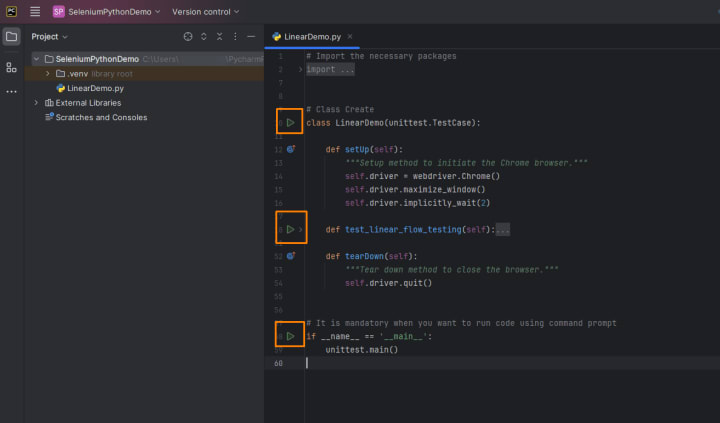Click override gutter icon beside setUp
This screenshot has width=720, height=423.
click(x=291, y=149)
